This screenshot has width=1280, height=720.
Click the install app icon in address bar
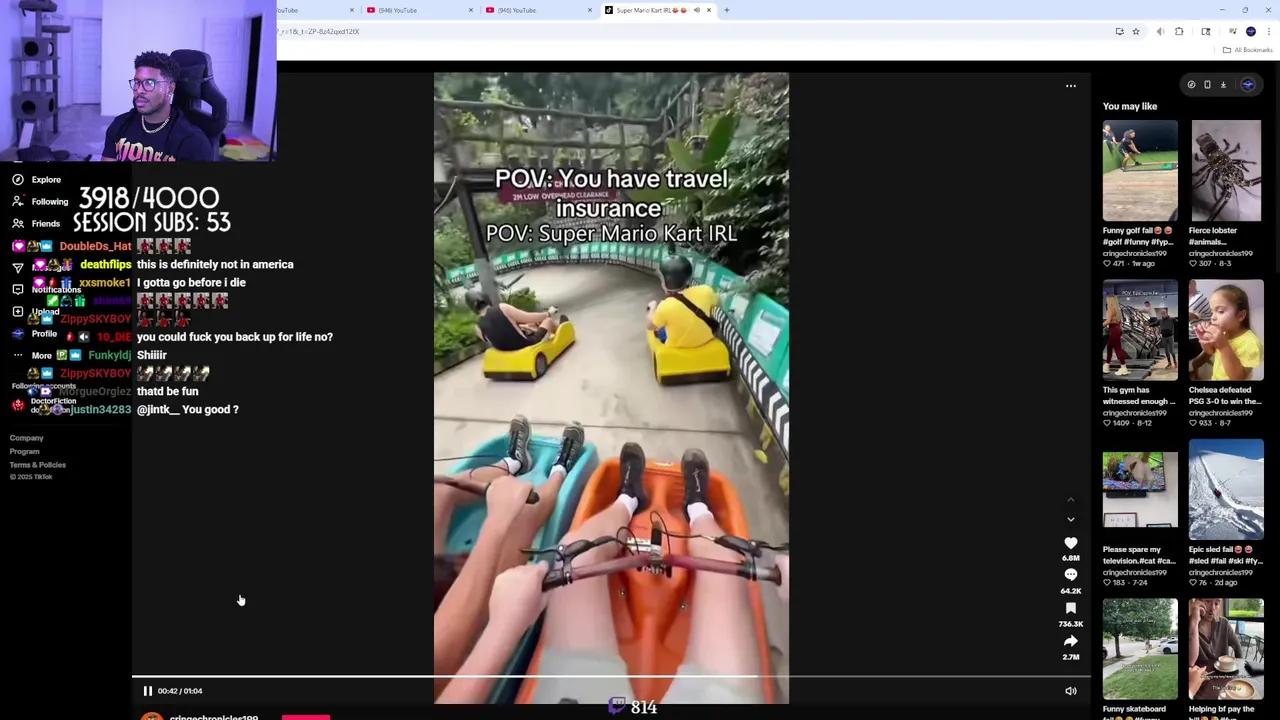tap(1119, 32)
